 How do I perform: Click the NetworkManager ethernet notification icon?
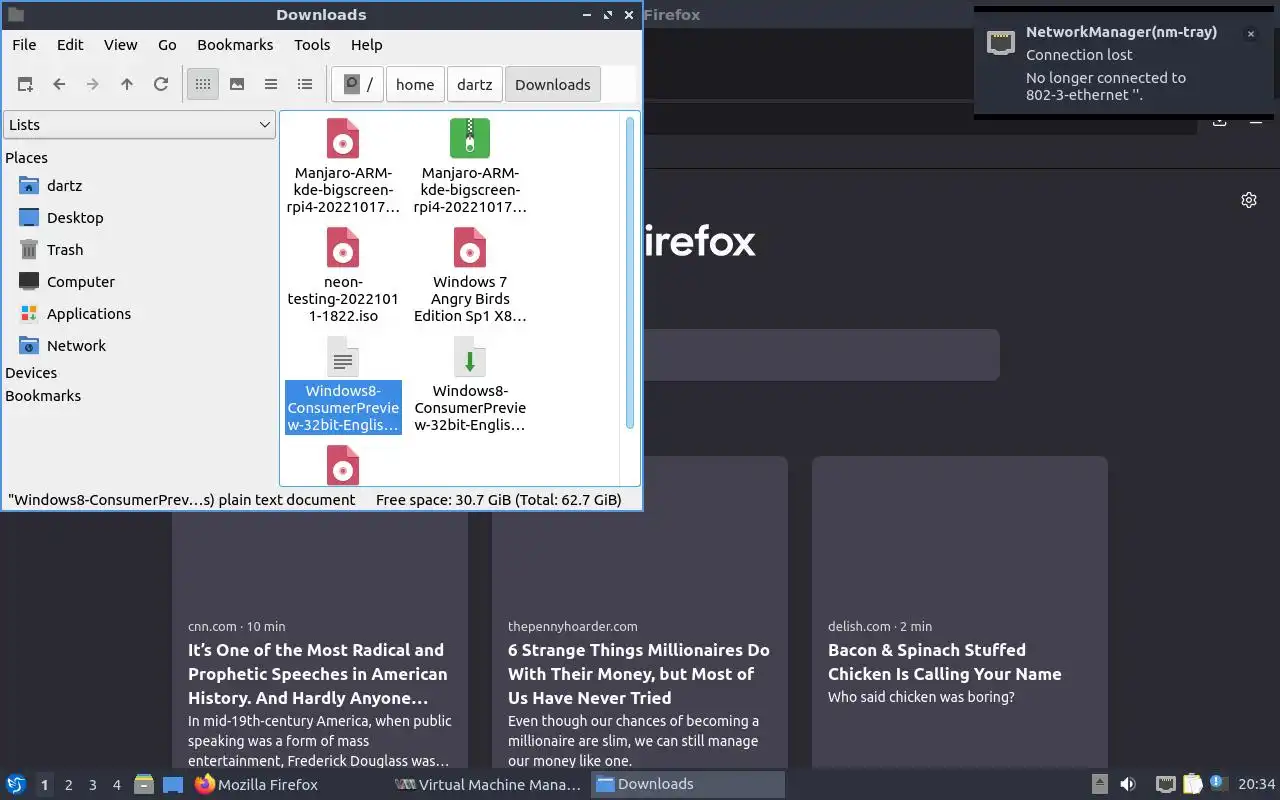coord(1000,42)
